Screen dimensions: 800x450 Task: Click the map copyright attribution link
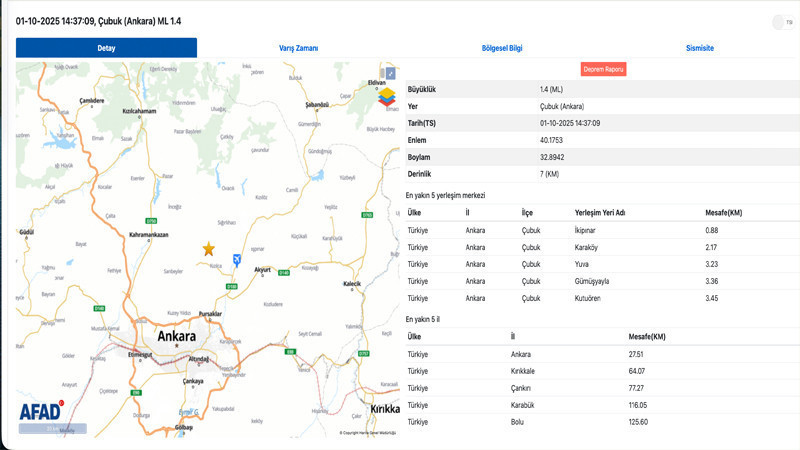point(368,433)
